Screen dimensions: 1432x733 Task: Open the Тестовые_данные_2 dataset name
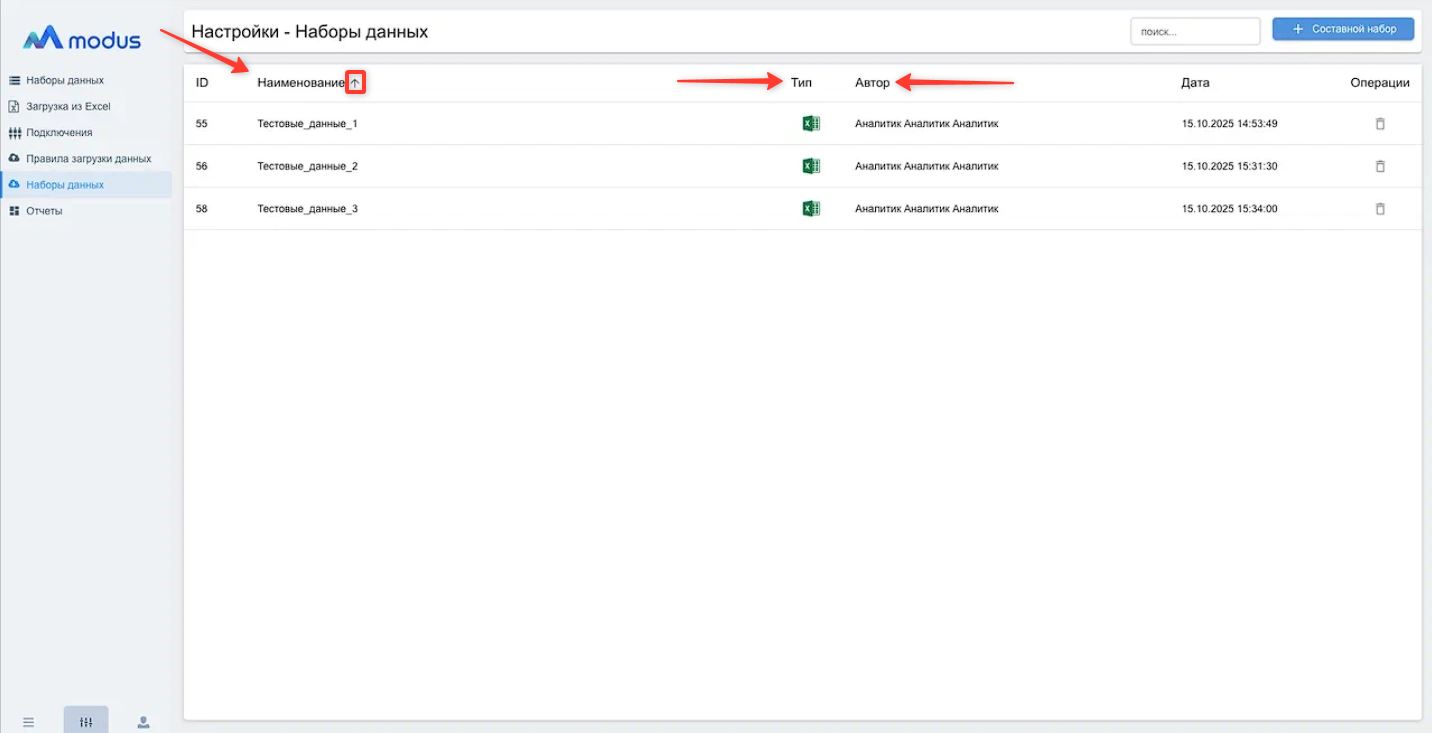[x=307, y=166]
